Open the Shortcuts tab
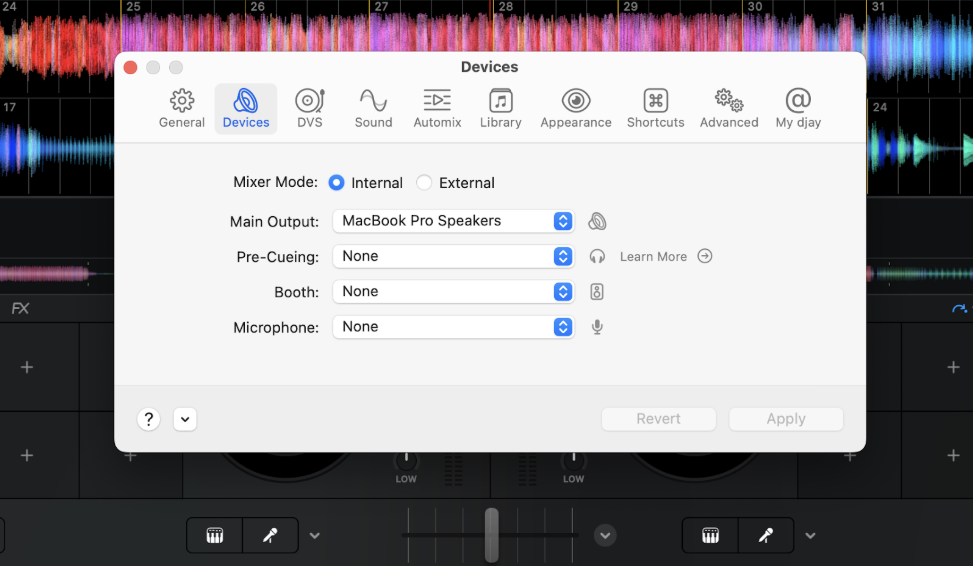Viewport: 974px width, 566px height. (655, 109)
